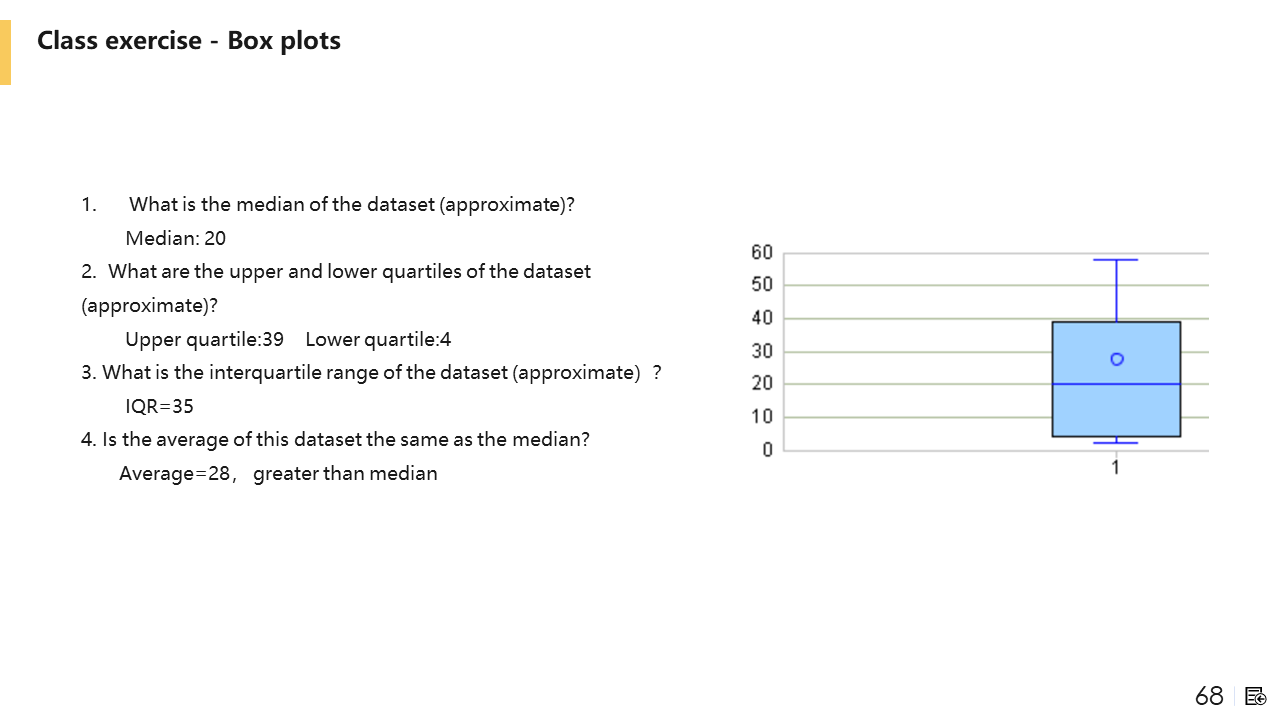Click the slide number 68

[1209, 696]
